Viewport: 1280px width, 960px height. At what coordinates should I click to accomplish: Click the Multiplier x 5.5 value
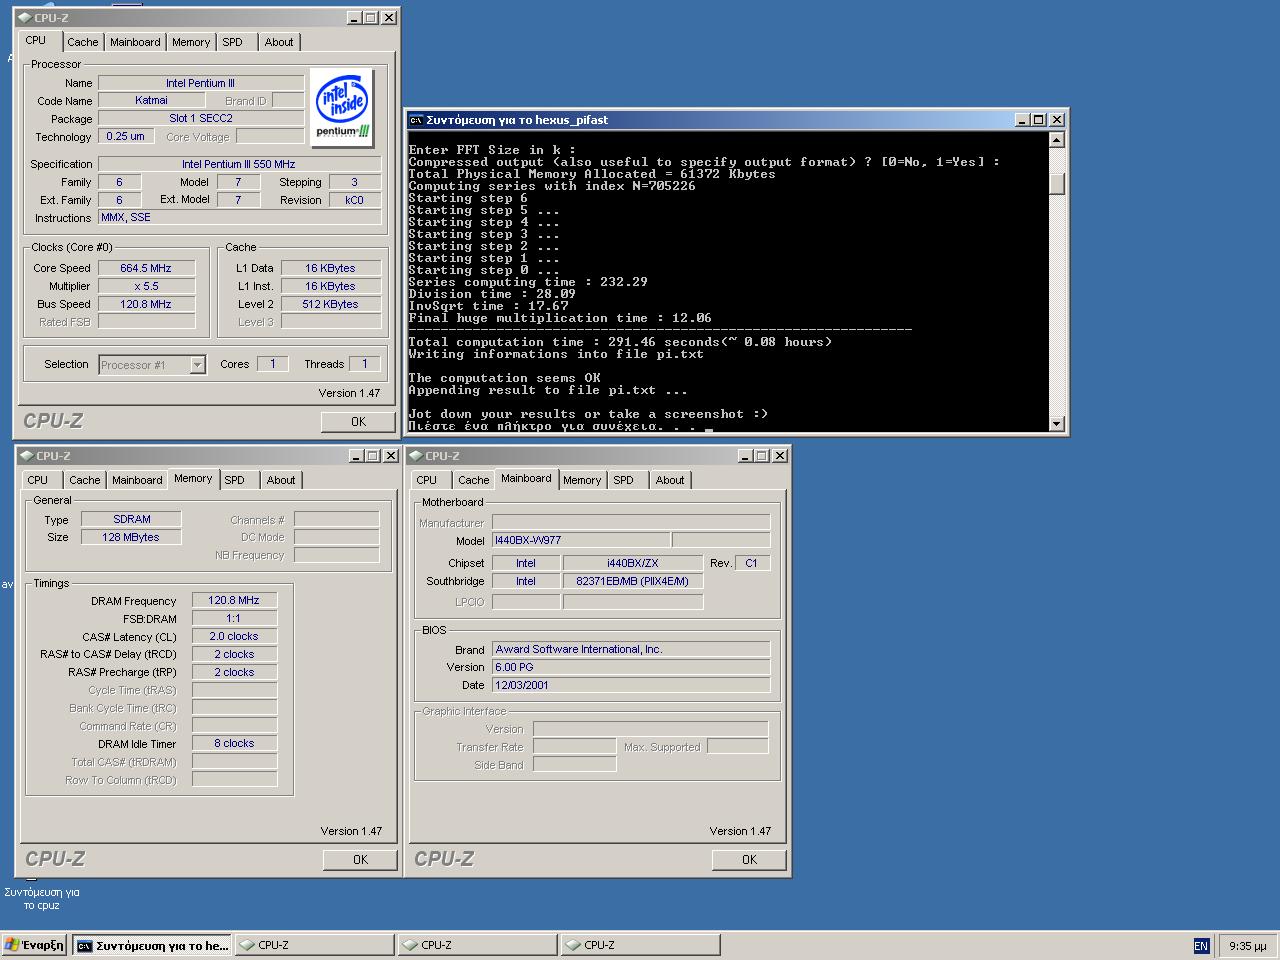pos(146,286)
